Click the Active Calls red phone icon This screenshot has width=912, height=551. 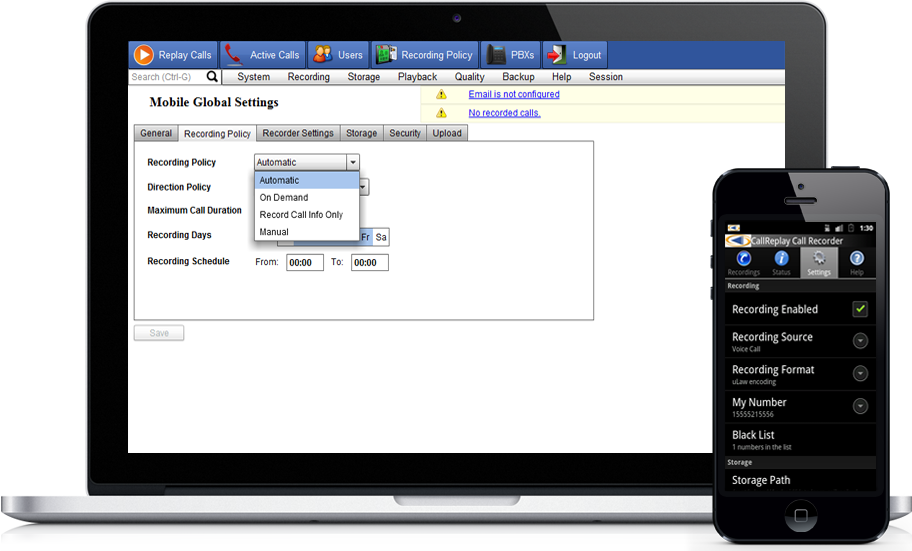[x=233, y=54]
